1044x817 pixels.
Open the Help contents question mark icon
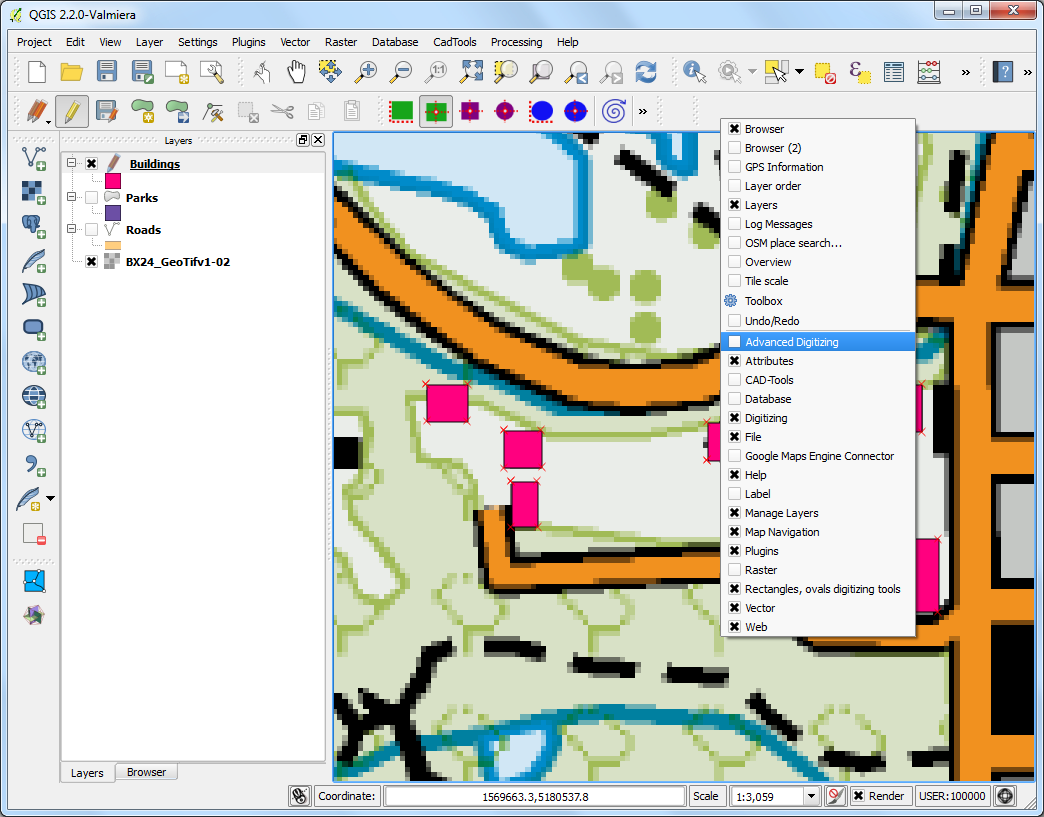(x=1002, y=72)
